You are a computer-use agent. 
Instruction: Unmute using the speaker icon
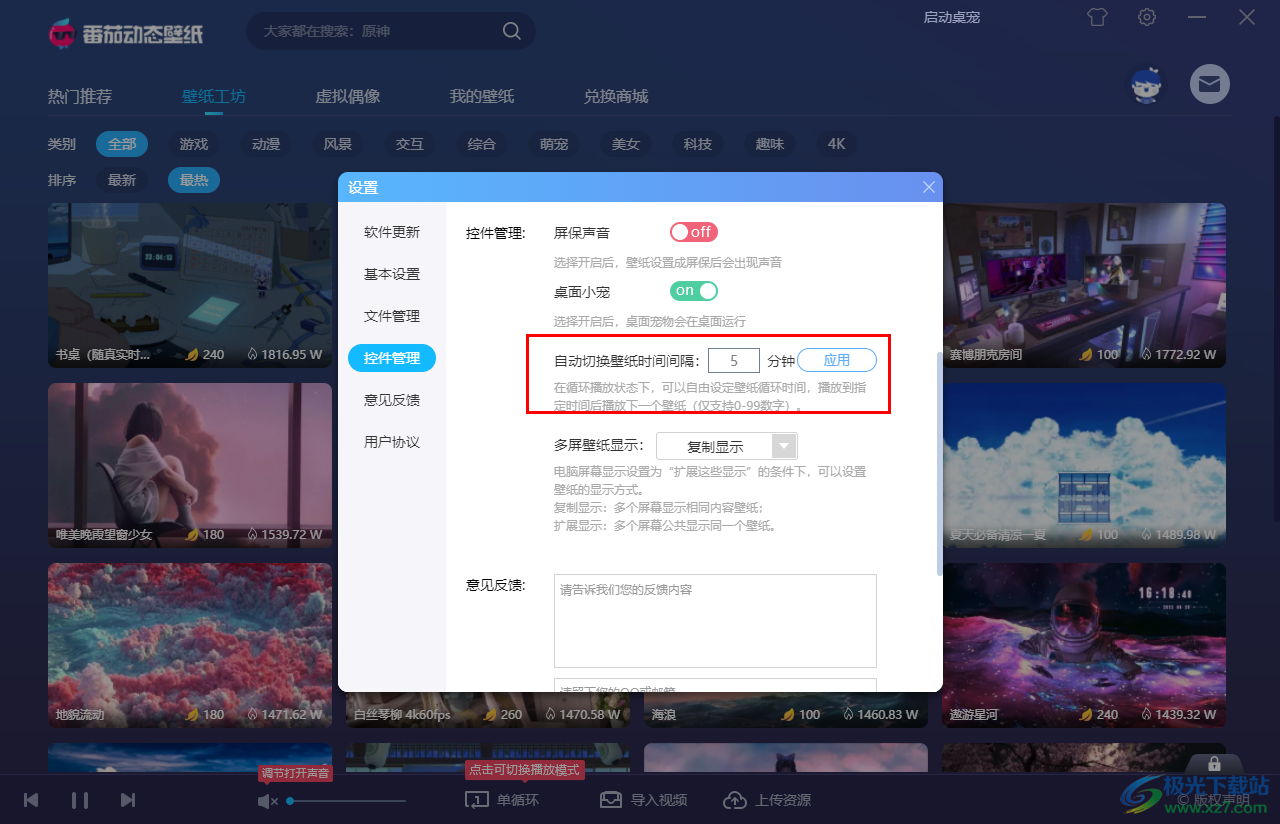point(267,801)
